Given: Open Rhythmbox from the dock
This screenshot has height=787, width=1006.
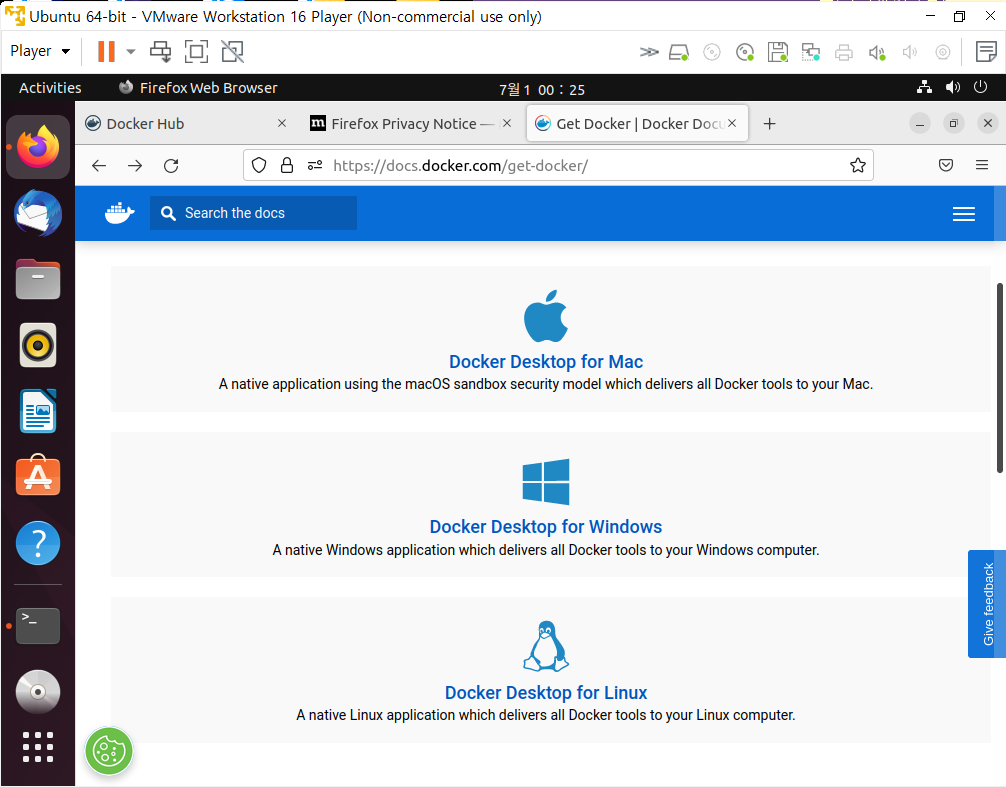Looking at the screenshot, I should click(x=38, y=345).
